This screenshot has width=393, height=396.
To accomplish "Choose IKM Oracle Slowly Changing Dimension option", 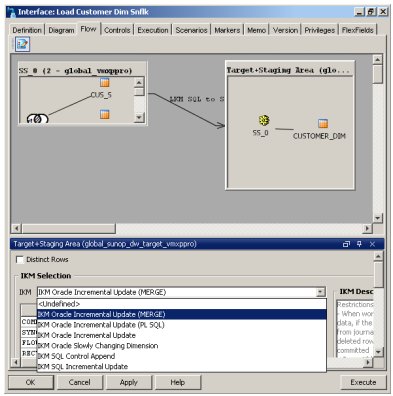I will click(98, 346).
